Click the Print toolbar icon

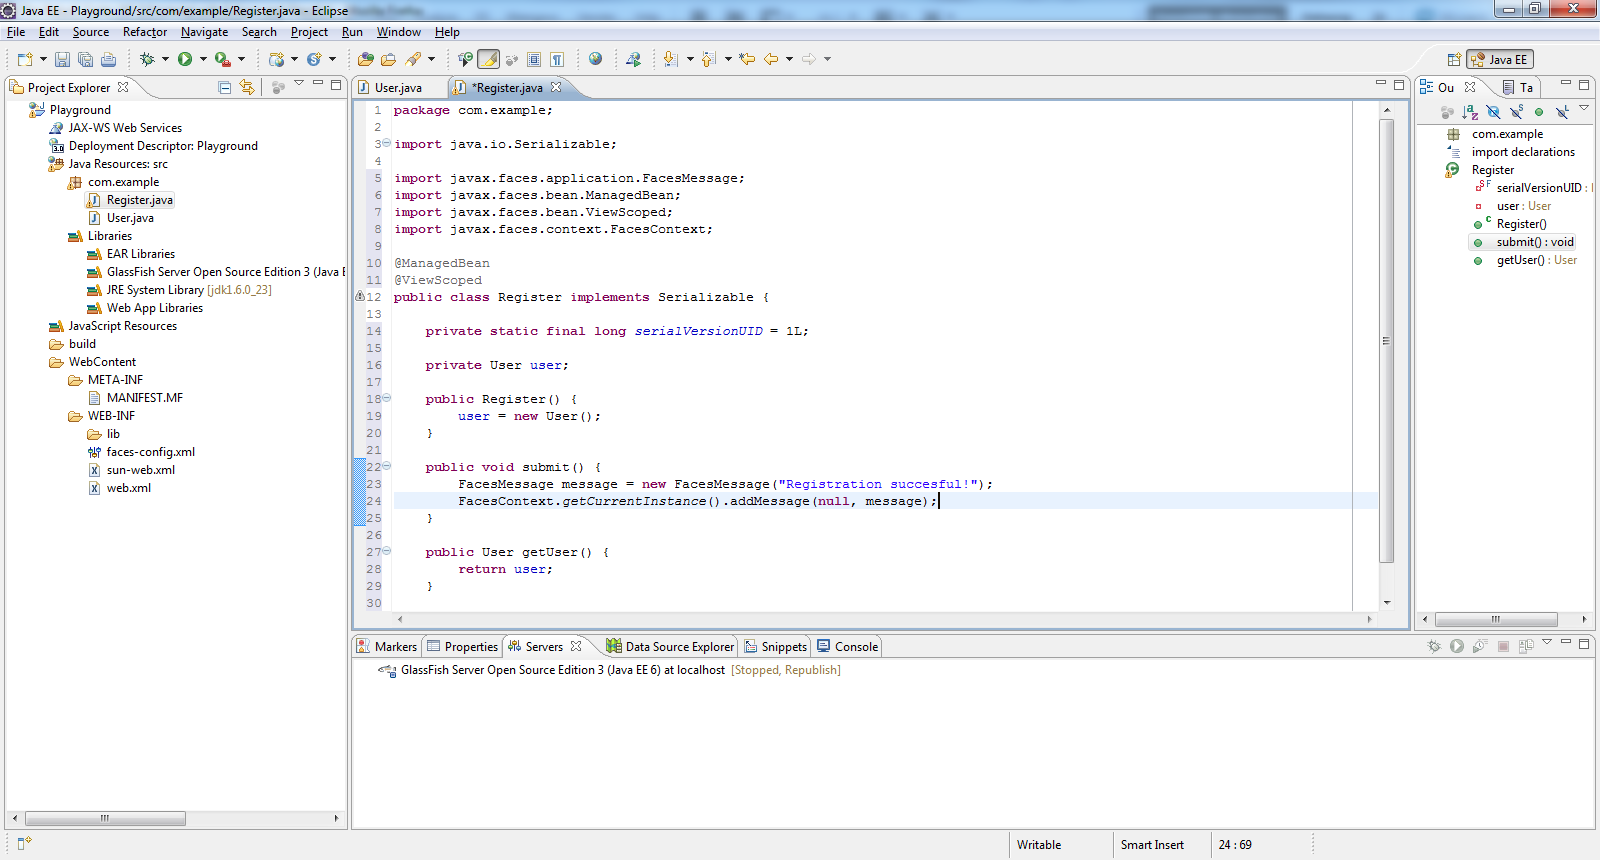pos(108,59)
